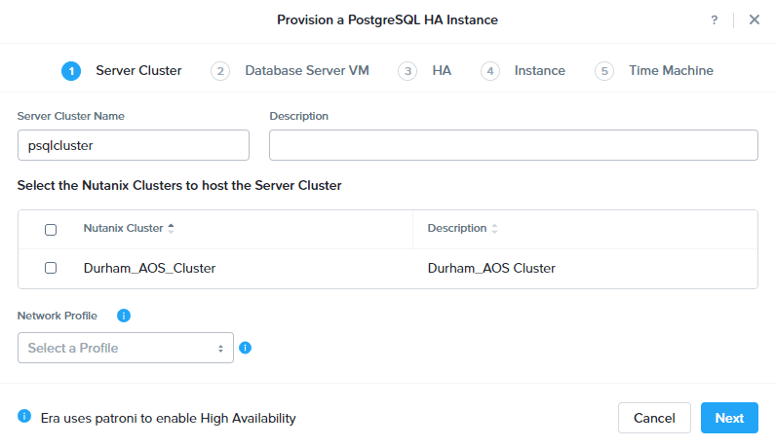This screenshot has height=448, width=776.
Task: Click the Durham_AOS_Cluster name cell
Action: 149,268
